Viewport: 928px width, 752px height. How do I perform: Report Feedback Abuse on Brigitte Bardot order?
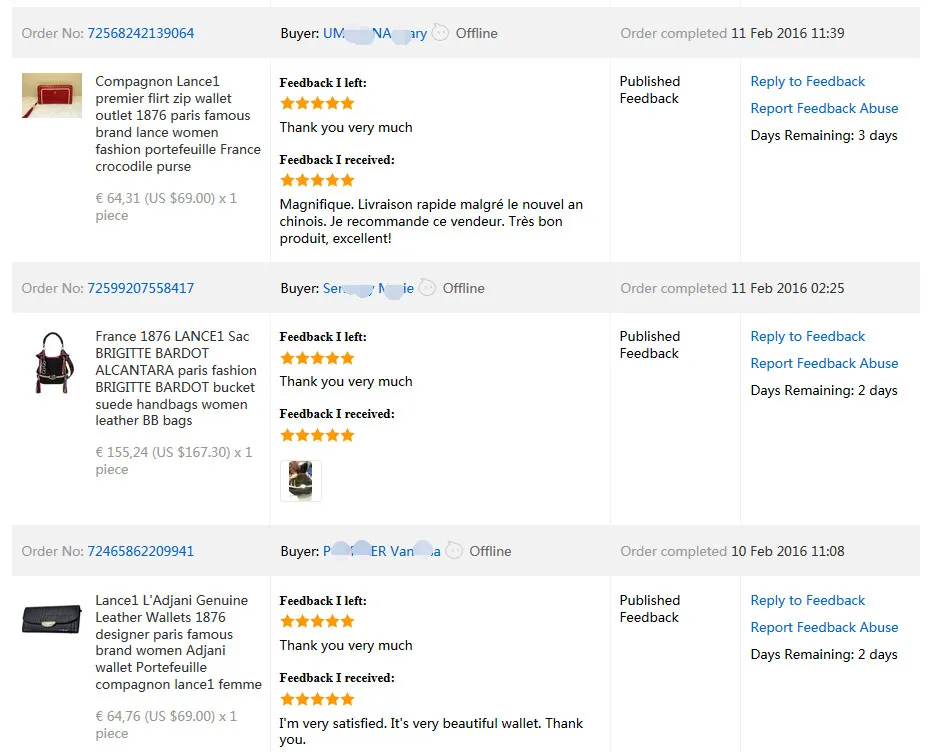824,363
